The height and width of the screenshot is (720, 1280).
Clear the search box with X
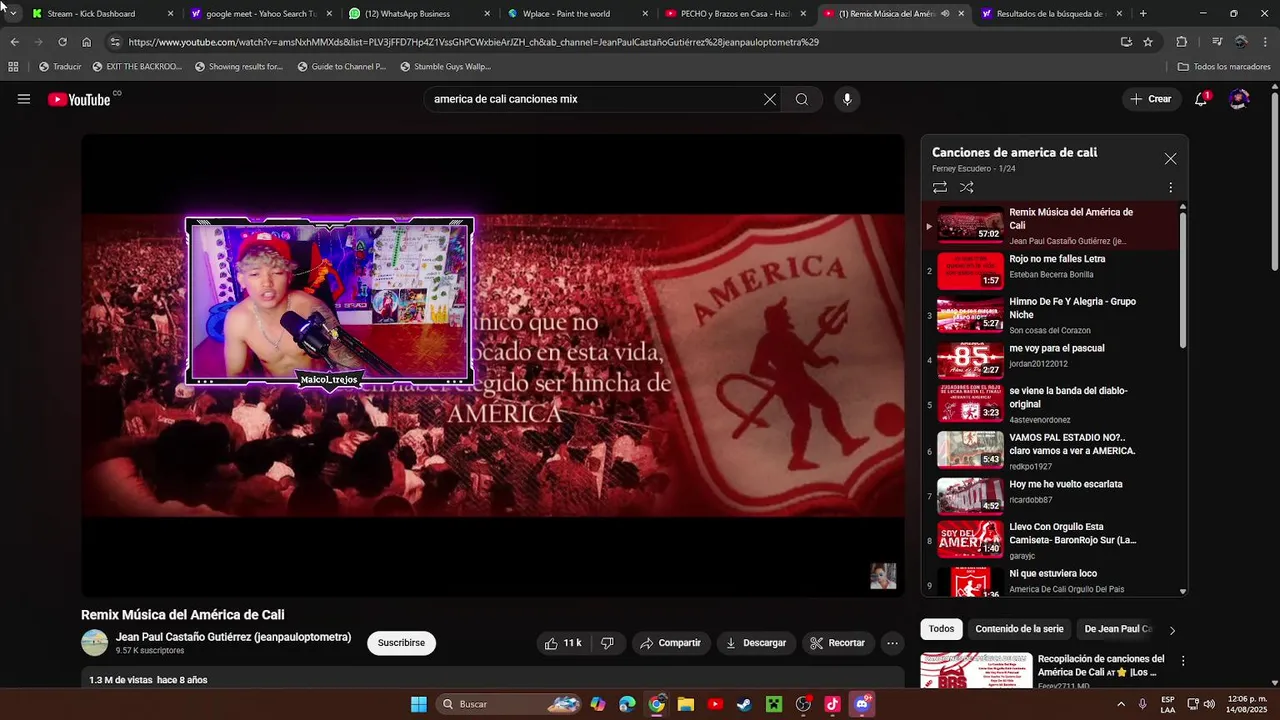(x=770, y=99)
